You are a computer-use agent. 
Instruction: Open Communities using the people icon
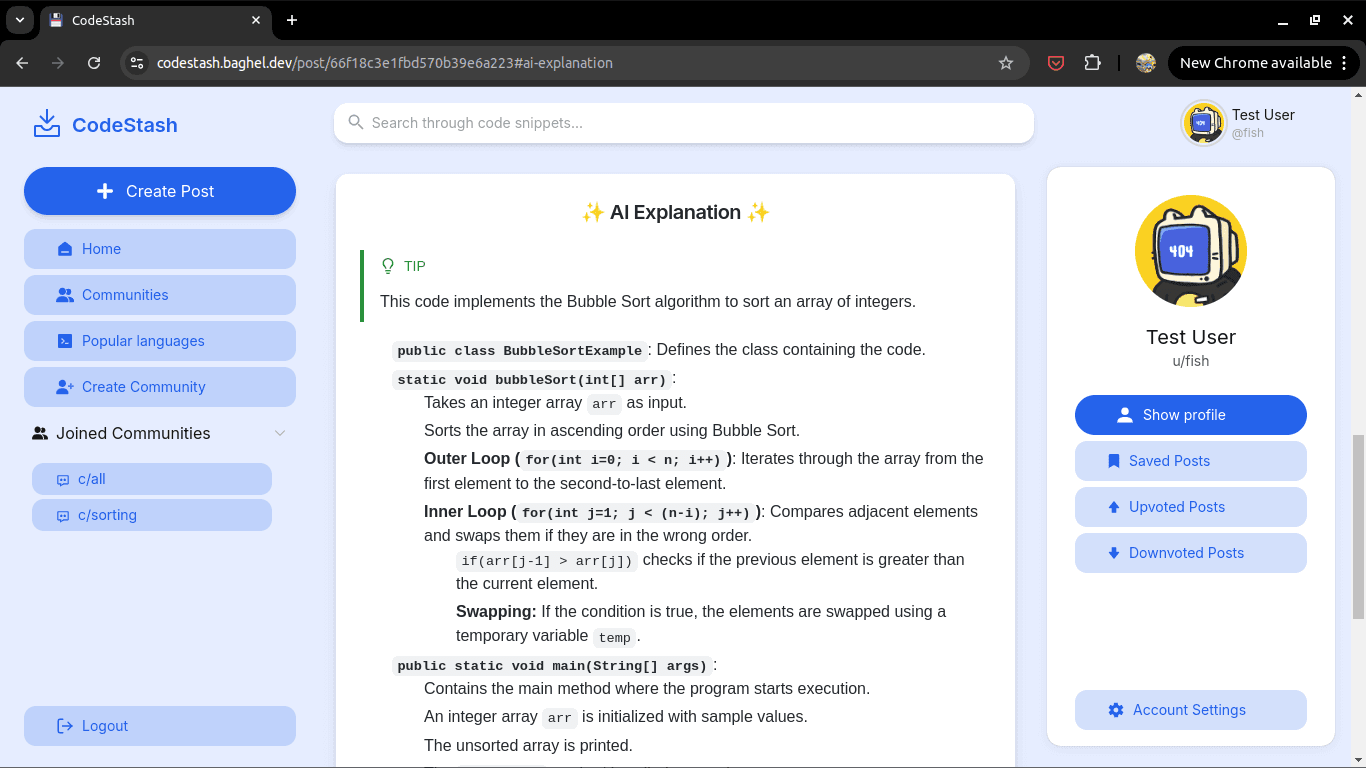pos(64,294)
